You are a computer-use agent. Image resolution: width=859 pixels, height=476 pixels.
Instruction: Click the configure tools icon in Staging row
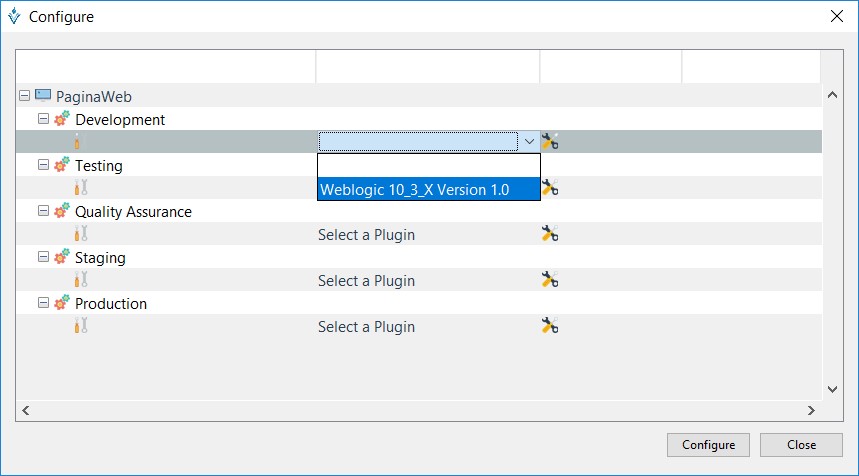coord(549,279)
